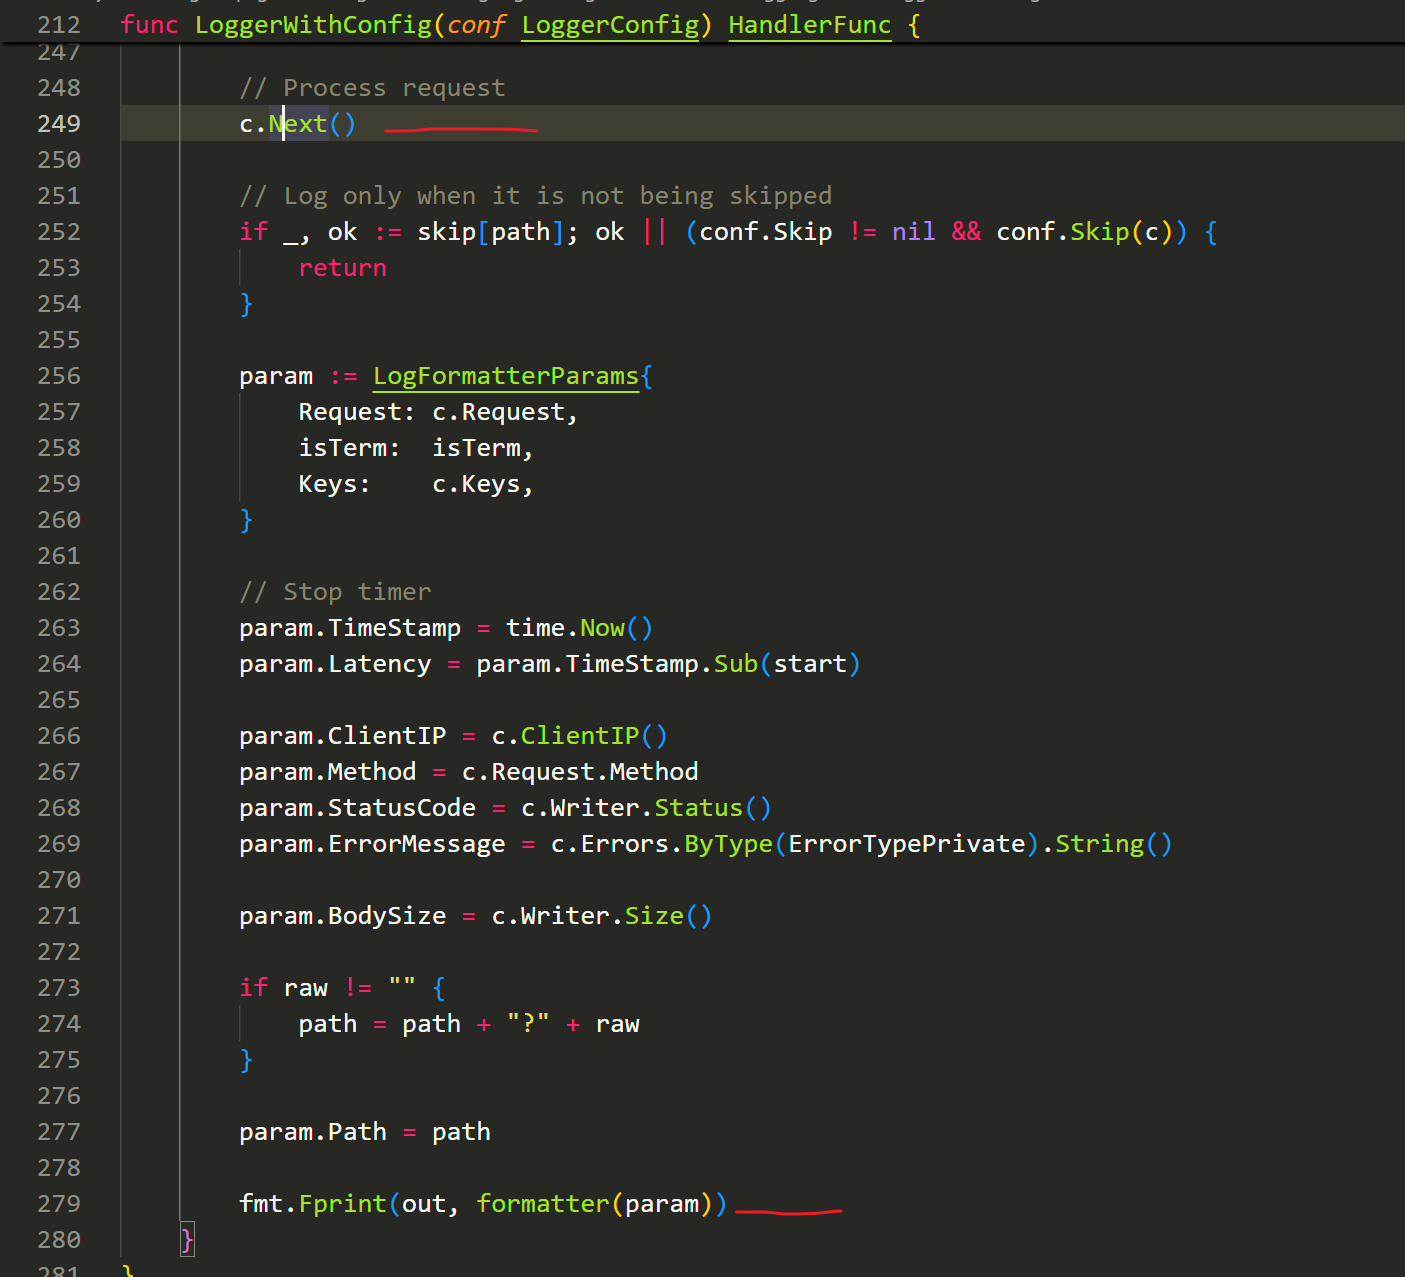Click the comment 'Log only when it is not being skipped'
The width and height of the screenshot is (1405, 1277).
click(535, 196)
